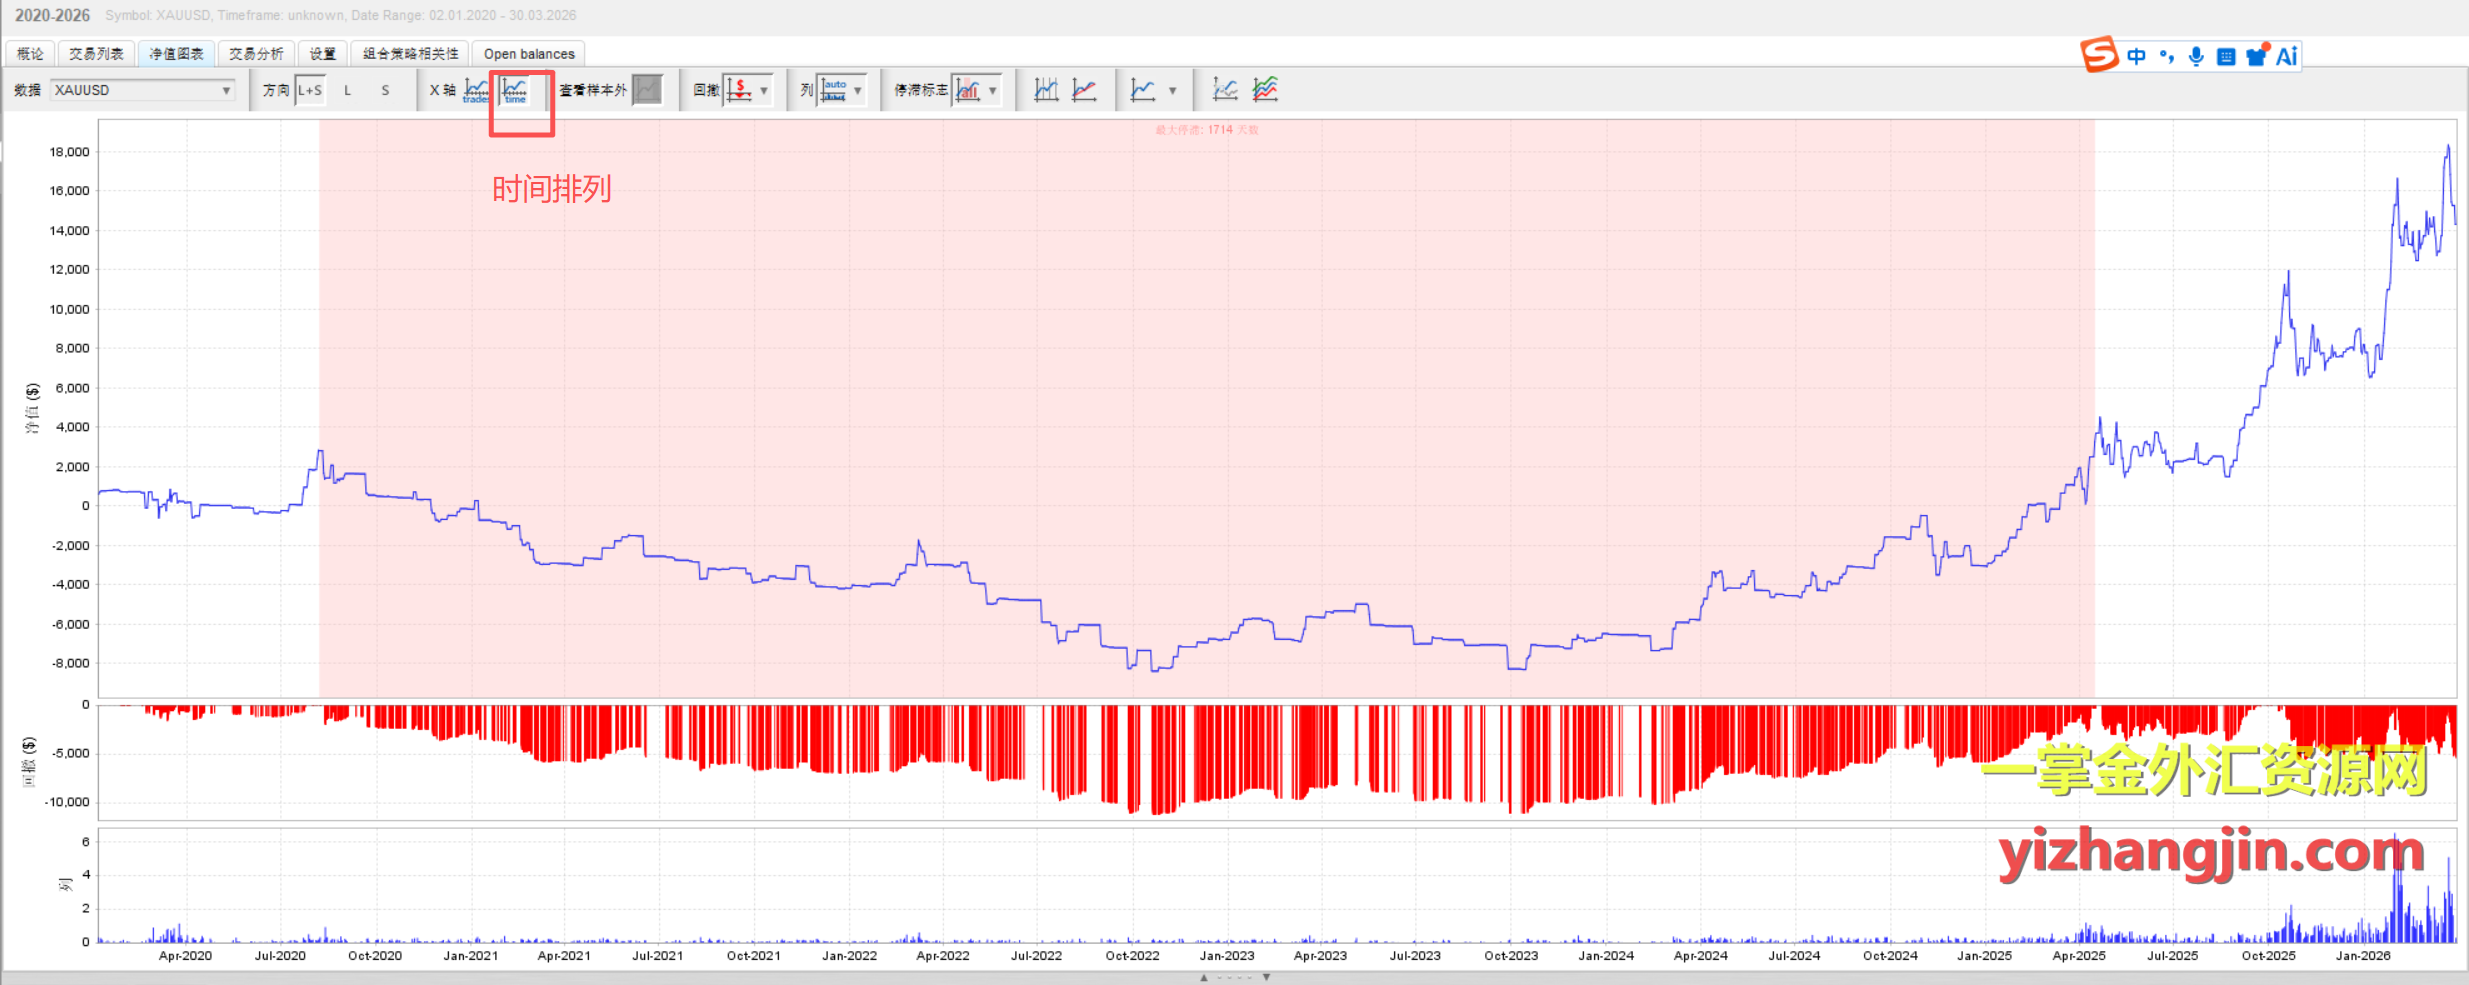Click the drawdown dollar chart icon

[739, 90]
